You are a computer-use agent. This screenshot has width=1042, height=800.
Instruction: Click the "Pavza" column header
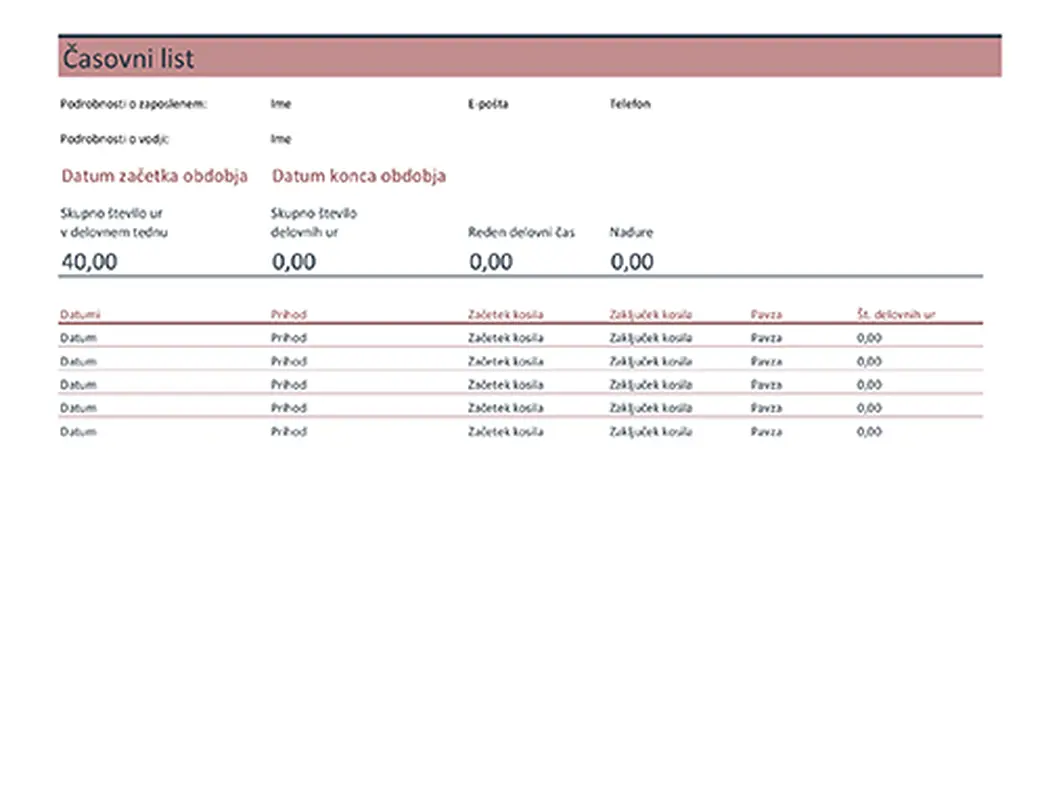pyautogui.click(x=766, y=314)
